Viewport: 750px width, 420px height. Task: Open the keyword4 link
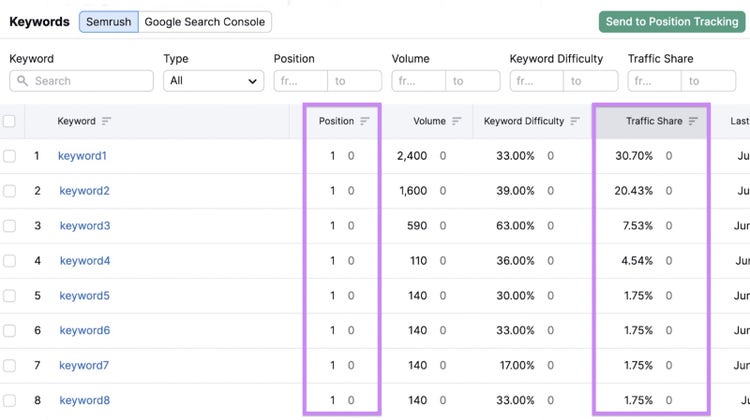(85, 261)
